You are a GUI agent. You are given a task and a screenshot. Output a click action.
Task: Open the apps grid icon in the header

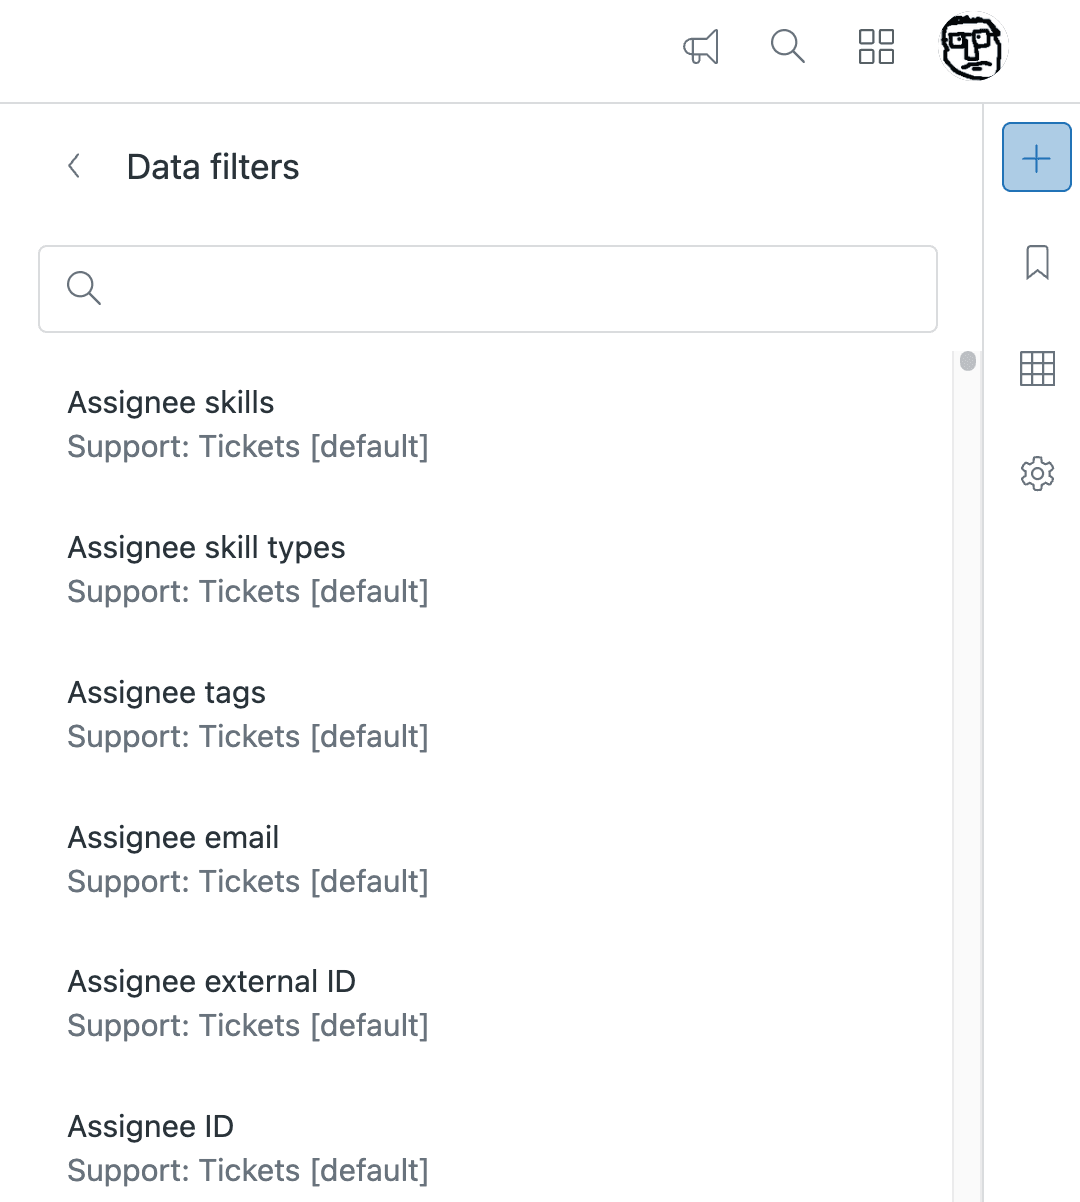click(875, 47)
